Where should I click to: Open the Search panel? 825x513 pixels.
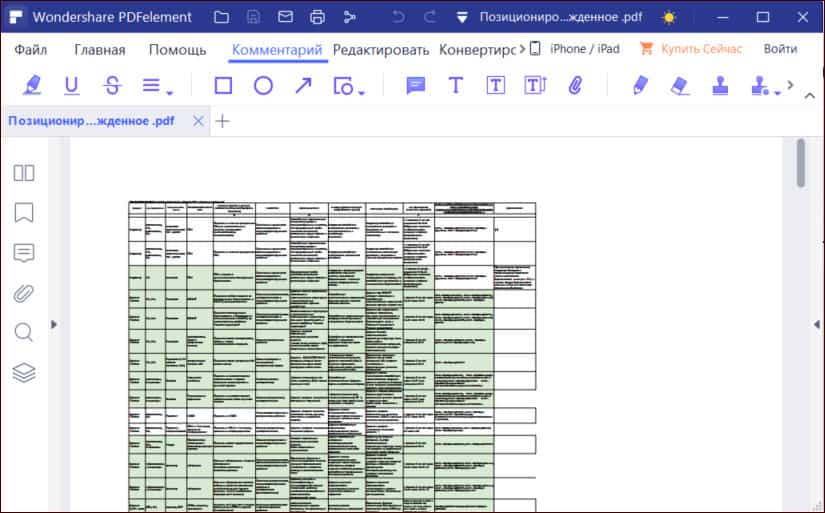[24, 333]
